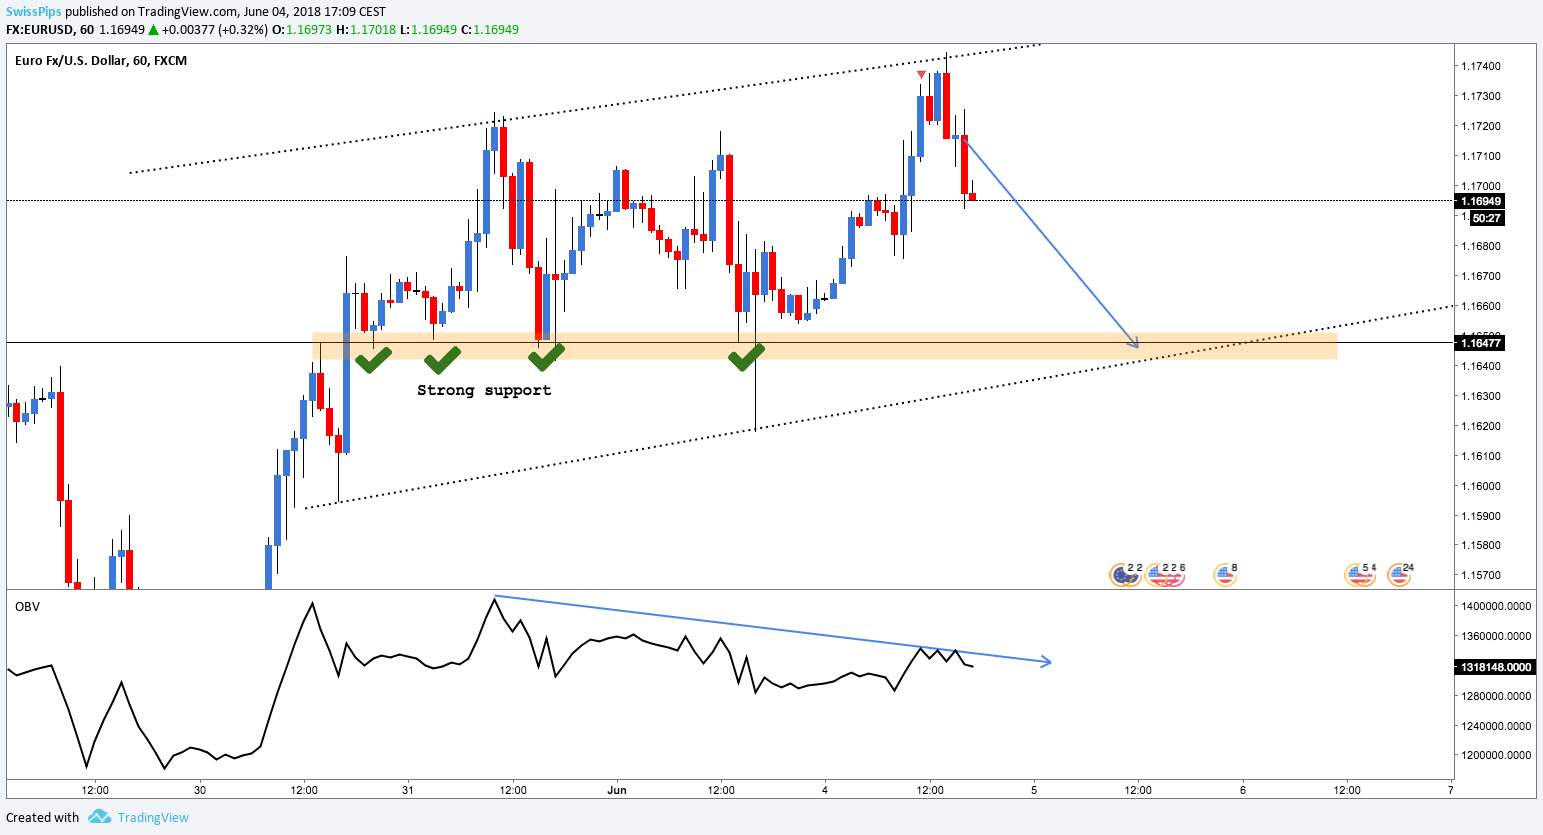This screenshot has width=1543, height=835.
Task: Click the US flag event icon labeled 8
Action: point(1225,574)
